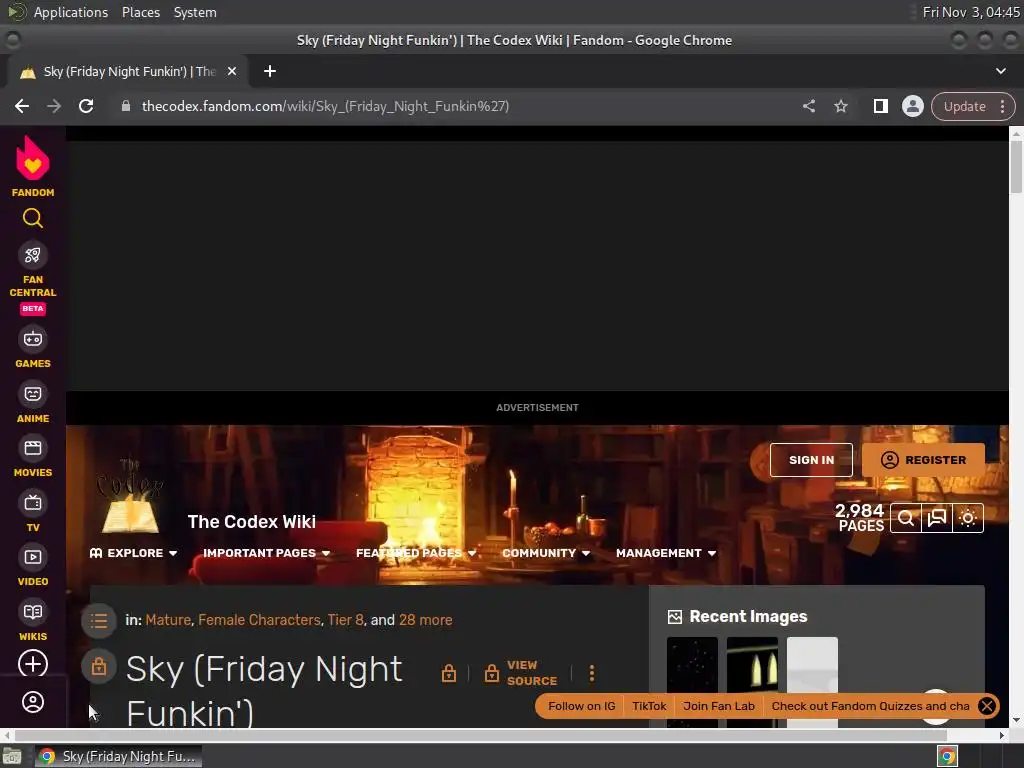Open the Wikis book icon
This screenshot has height=768, width=1024.
click(33, 612)
